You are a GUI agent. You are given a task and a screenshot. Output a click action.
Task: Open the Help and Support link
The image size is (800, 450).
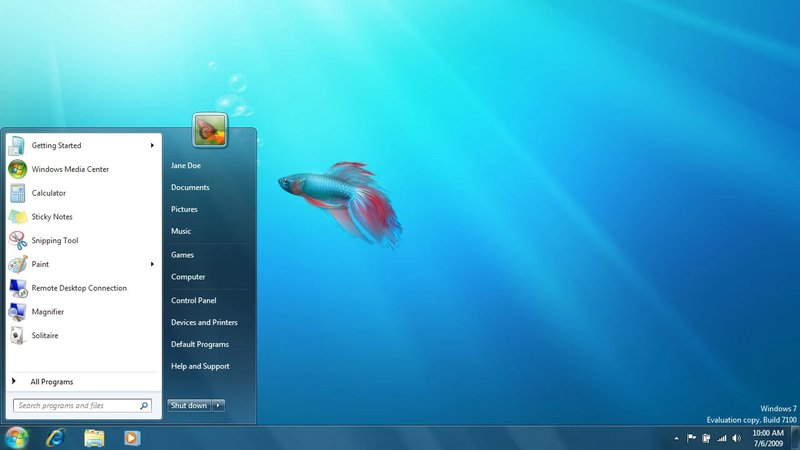click(200, 366)
